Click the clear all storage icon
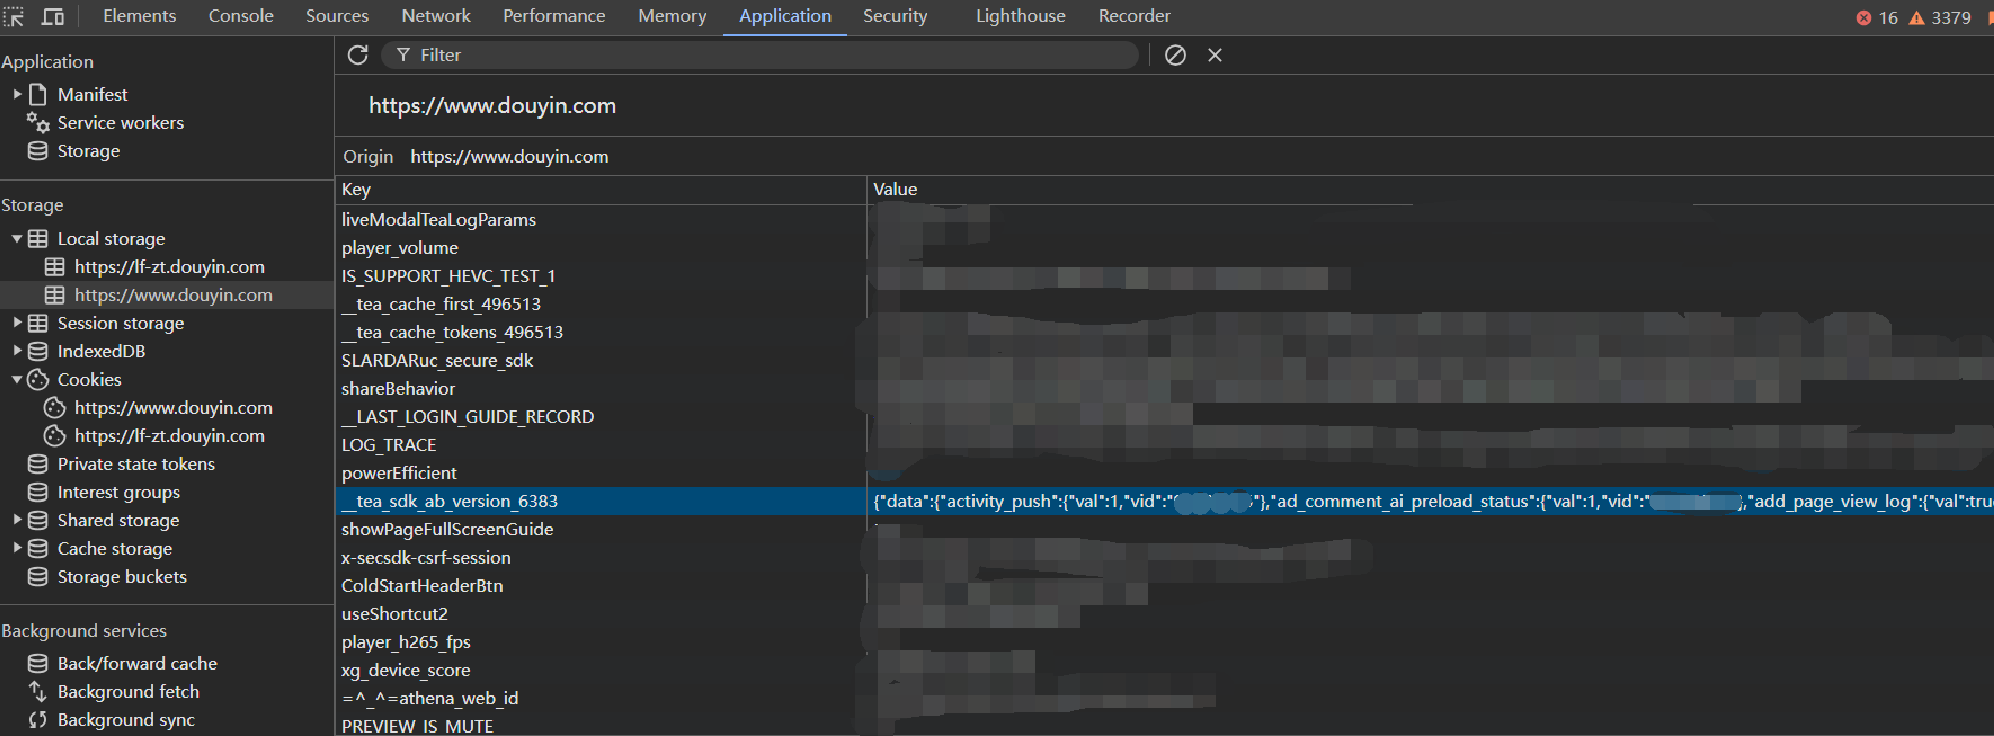The image size is (1994, 736). coord(1175,55)
